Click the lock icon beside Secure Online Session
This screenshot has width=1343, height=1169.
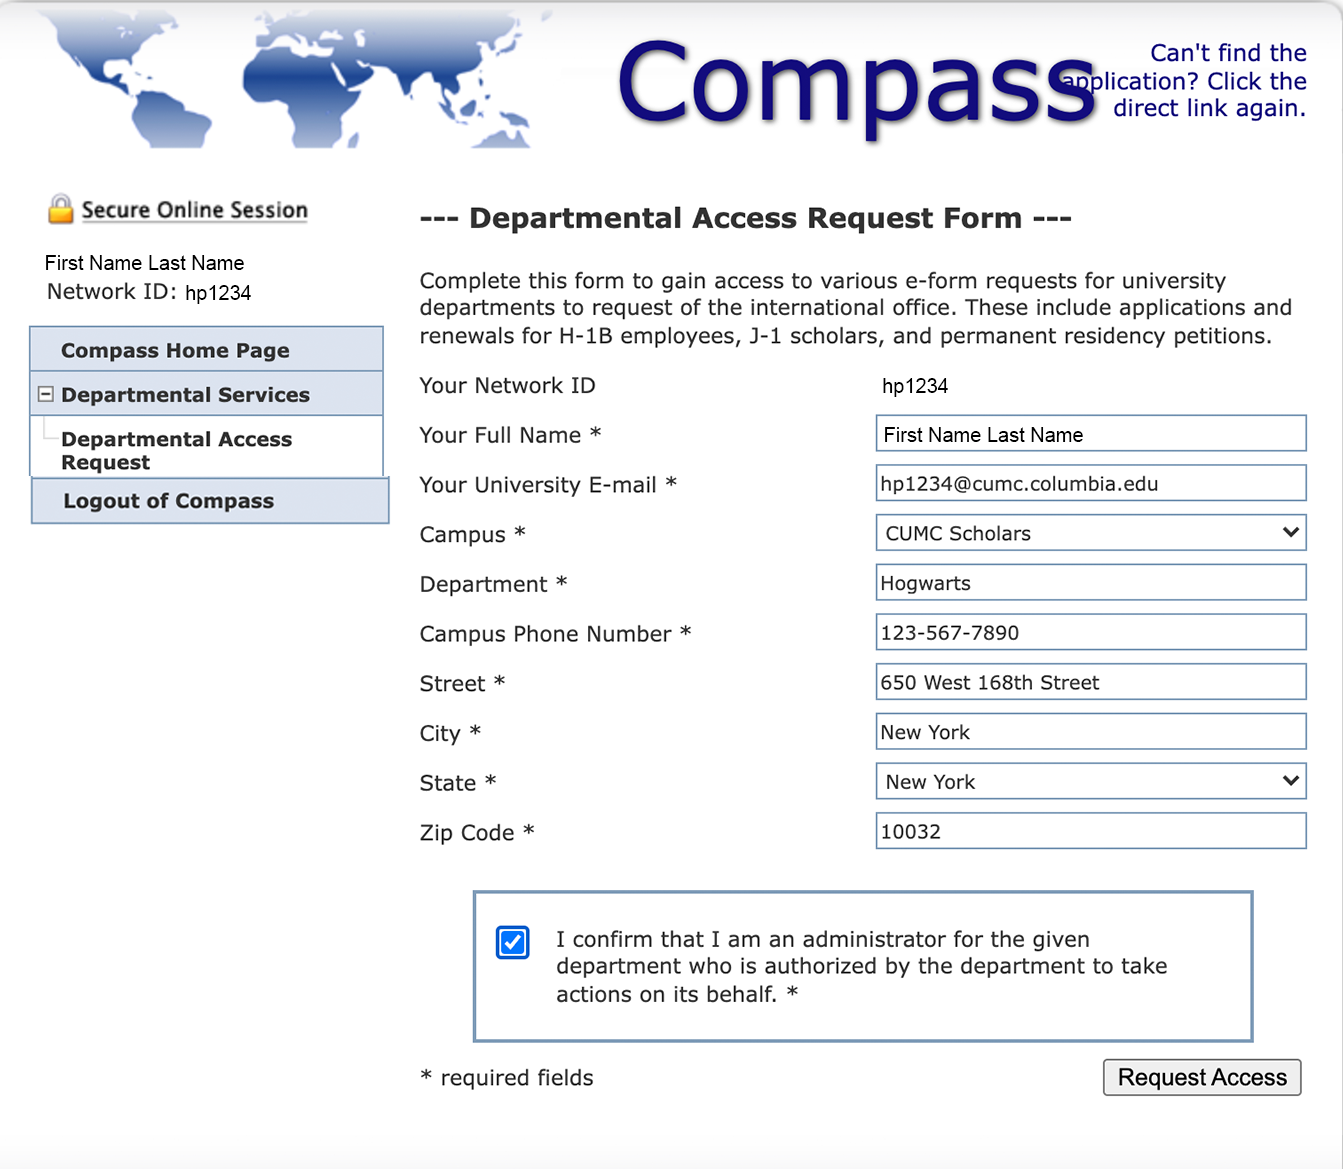pos(61,209)
